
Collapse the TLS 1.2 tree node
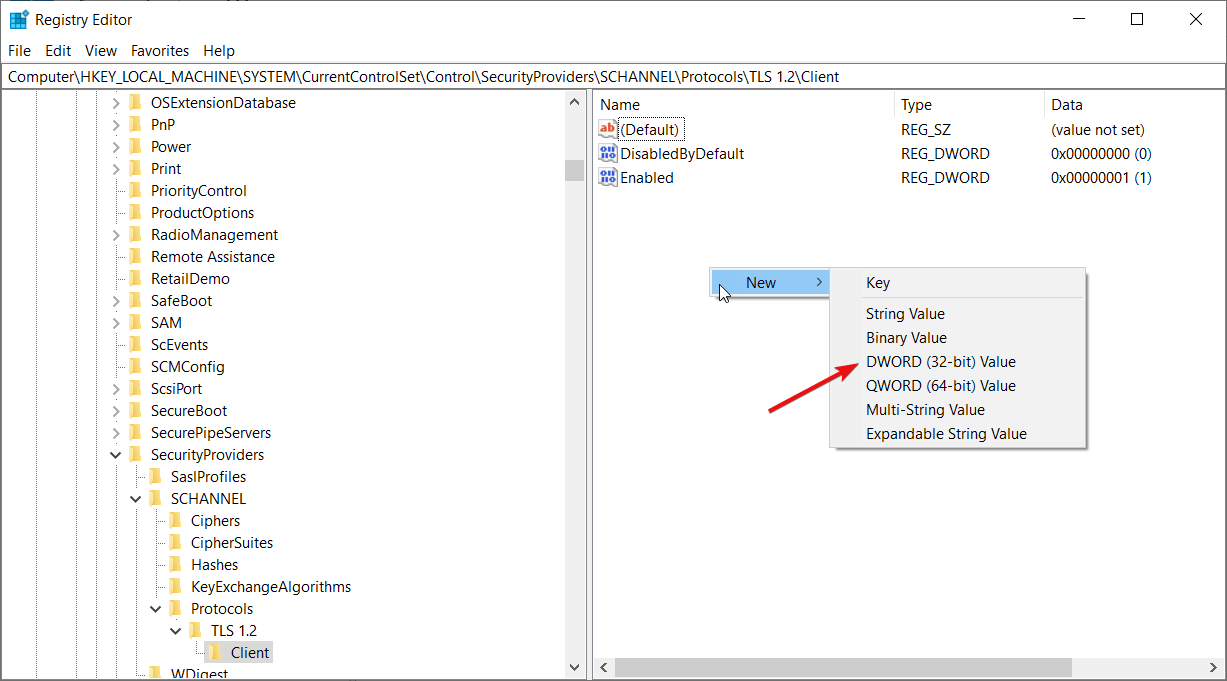tap(176, 630)
